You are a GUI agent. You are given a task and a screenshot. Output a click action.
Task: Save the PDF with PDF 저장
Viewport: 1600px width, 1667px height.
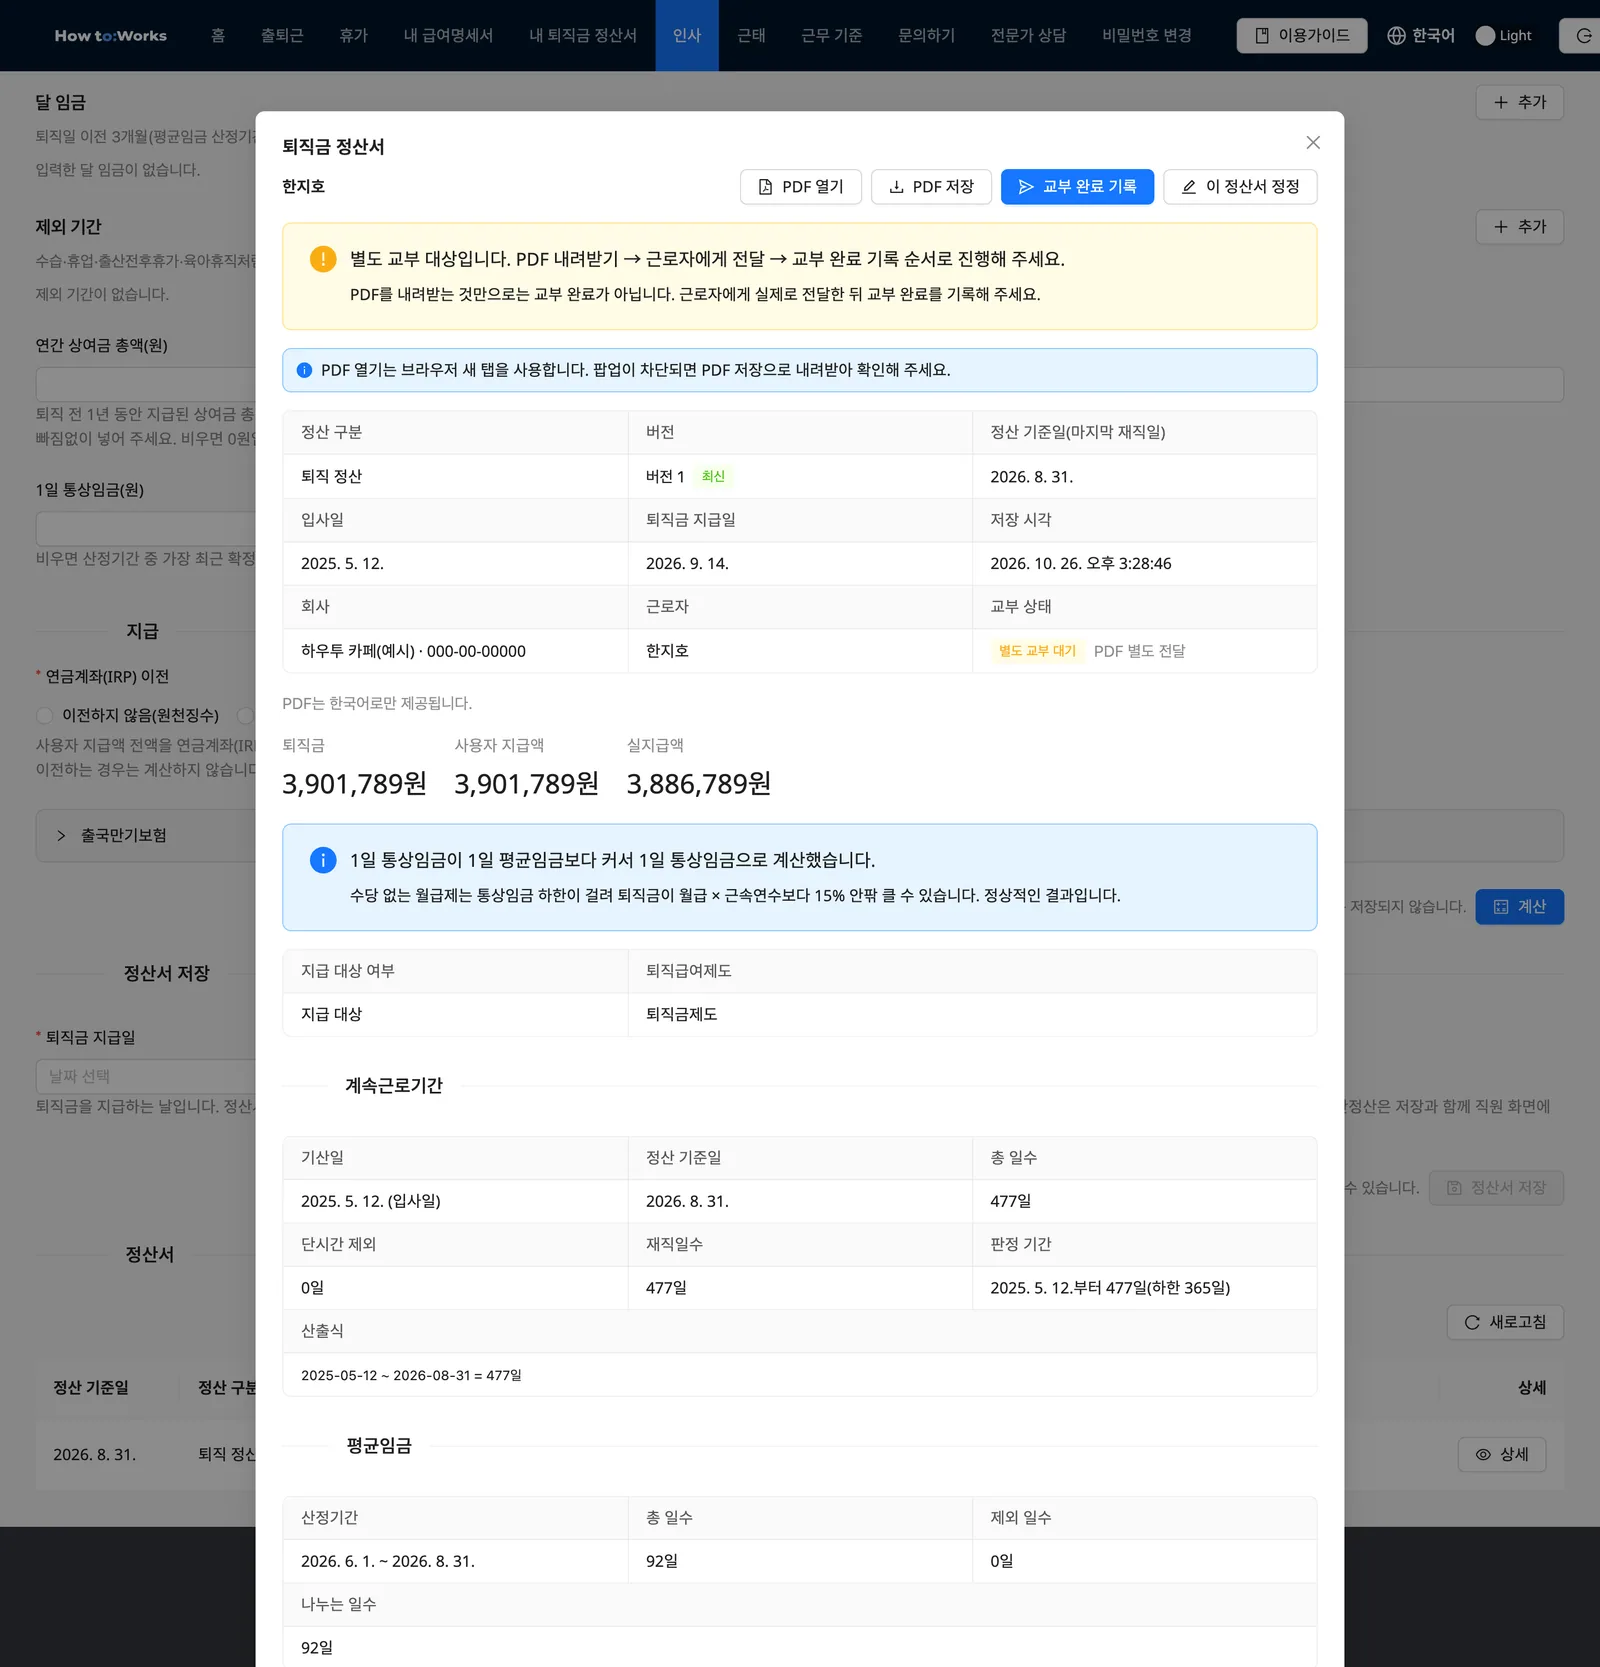pos(931,187)
